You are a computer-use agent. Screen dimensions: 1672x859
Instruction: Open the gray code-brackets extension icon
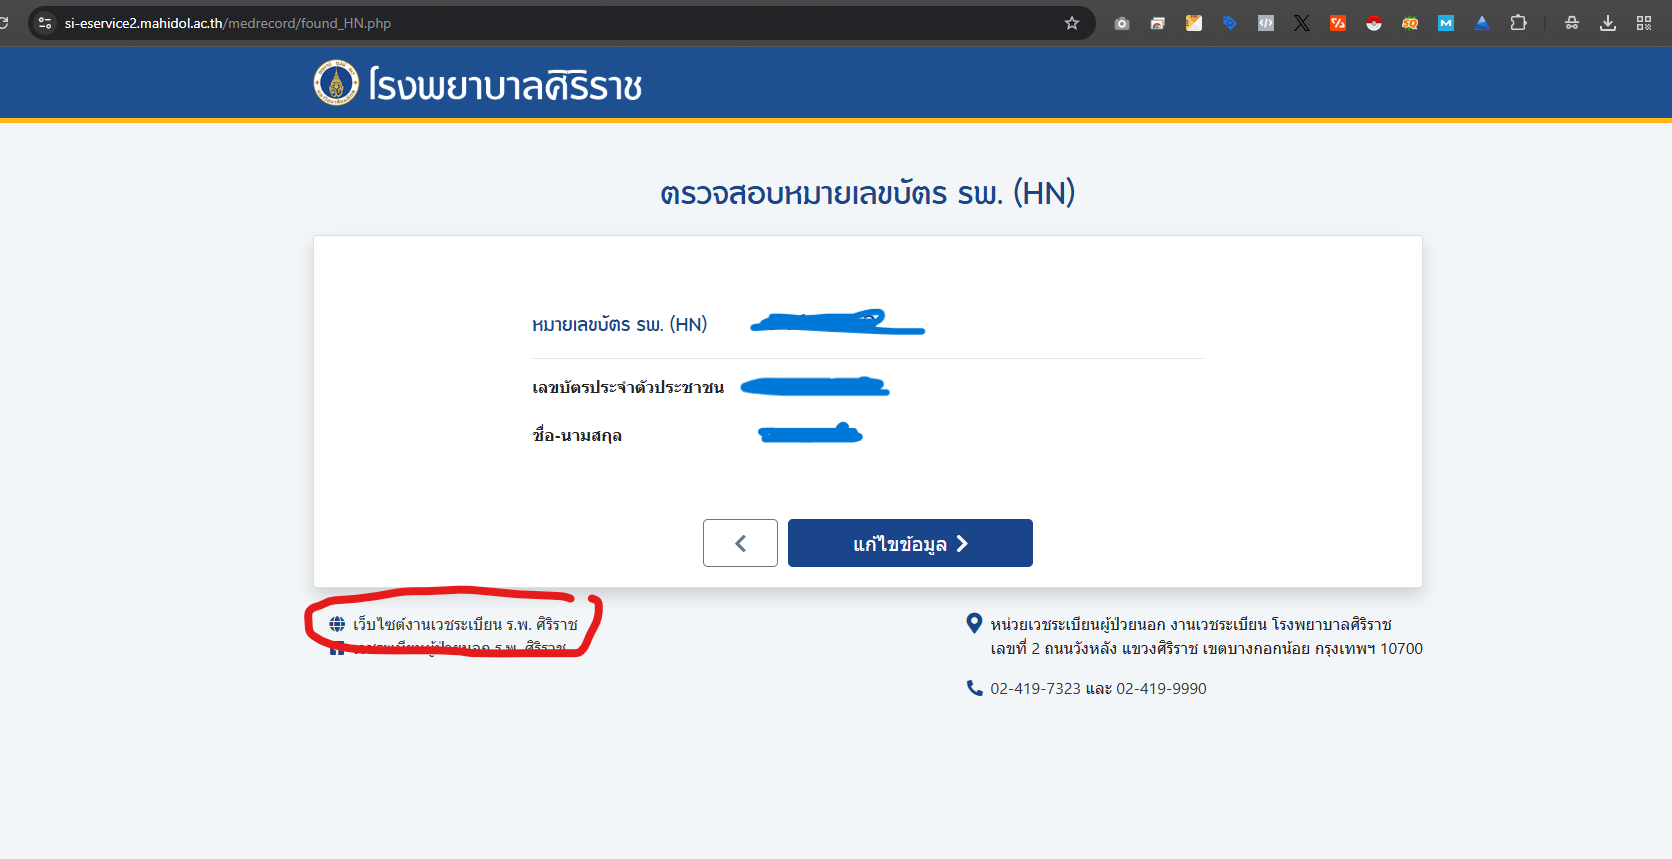(x=1266, y=23)
